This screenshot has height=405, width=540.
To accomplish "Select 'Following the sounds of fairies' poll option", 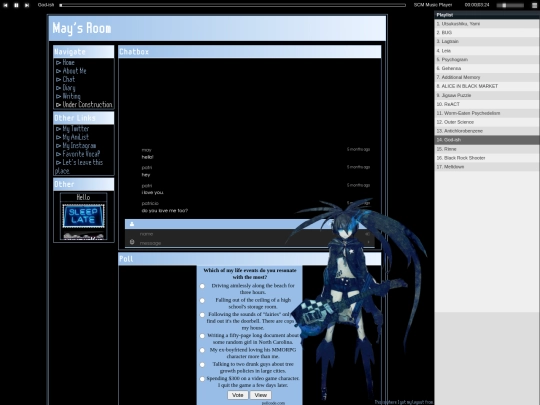I will click(x=202, y=315).
